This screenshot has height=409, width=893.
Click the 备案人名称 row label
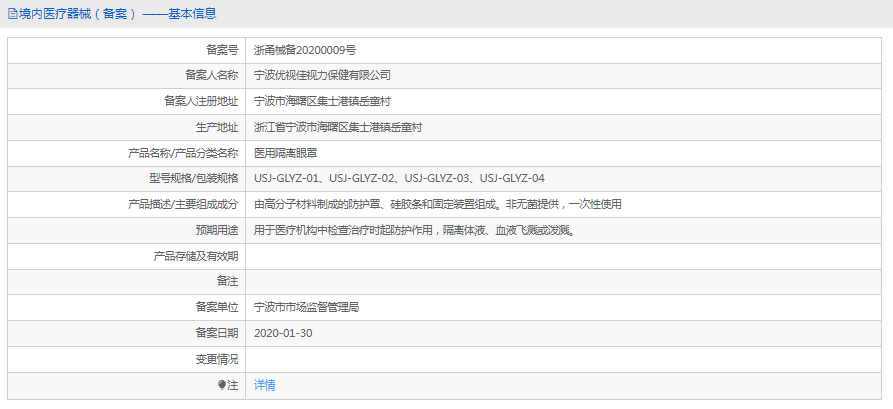point(212,75)
